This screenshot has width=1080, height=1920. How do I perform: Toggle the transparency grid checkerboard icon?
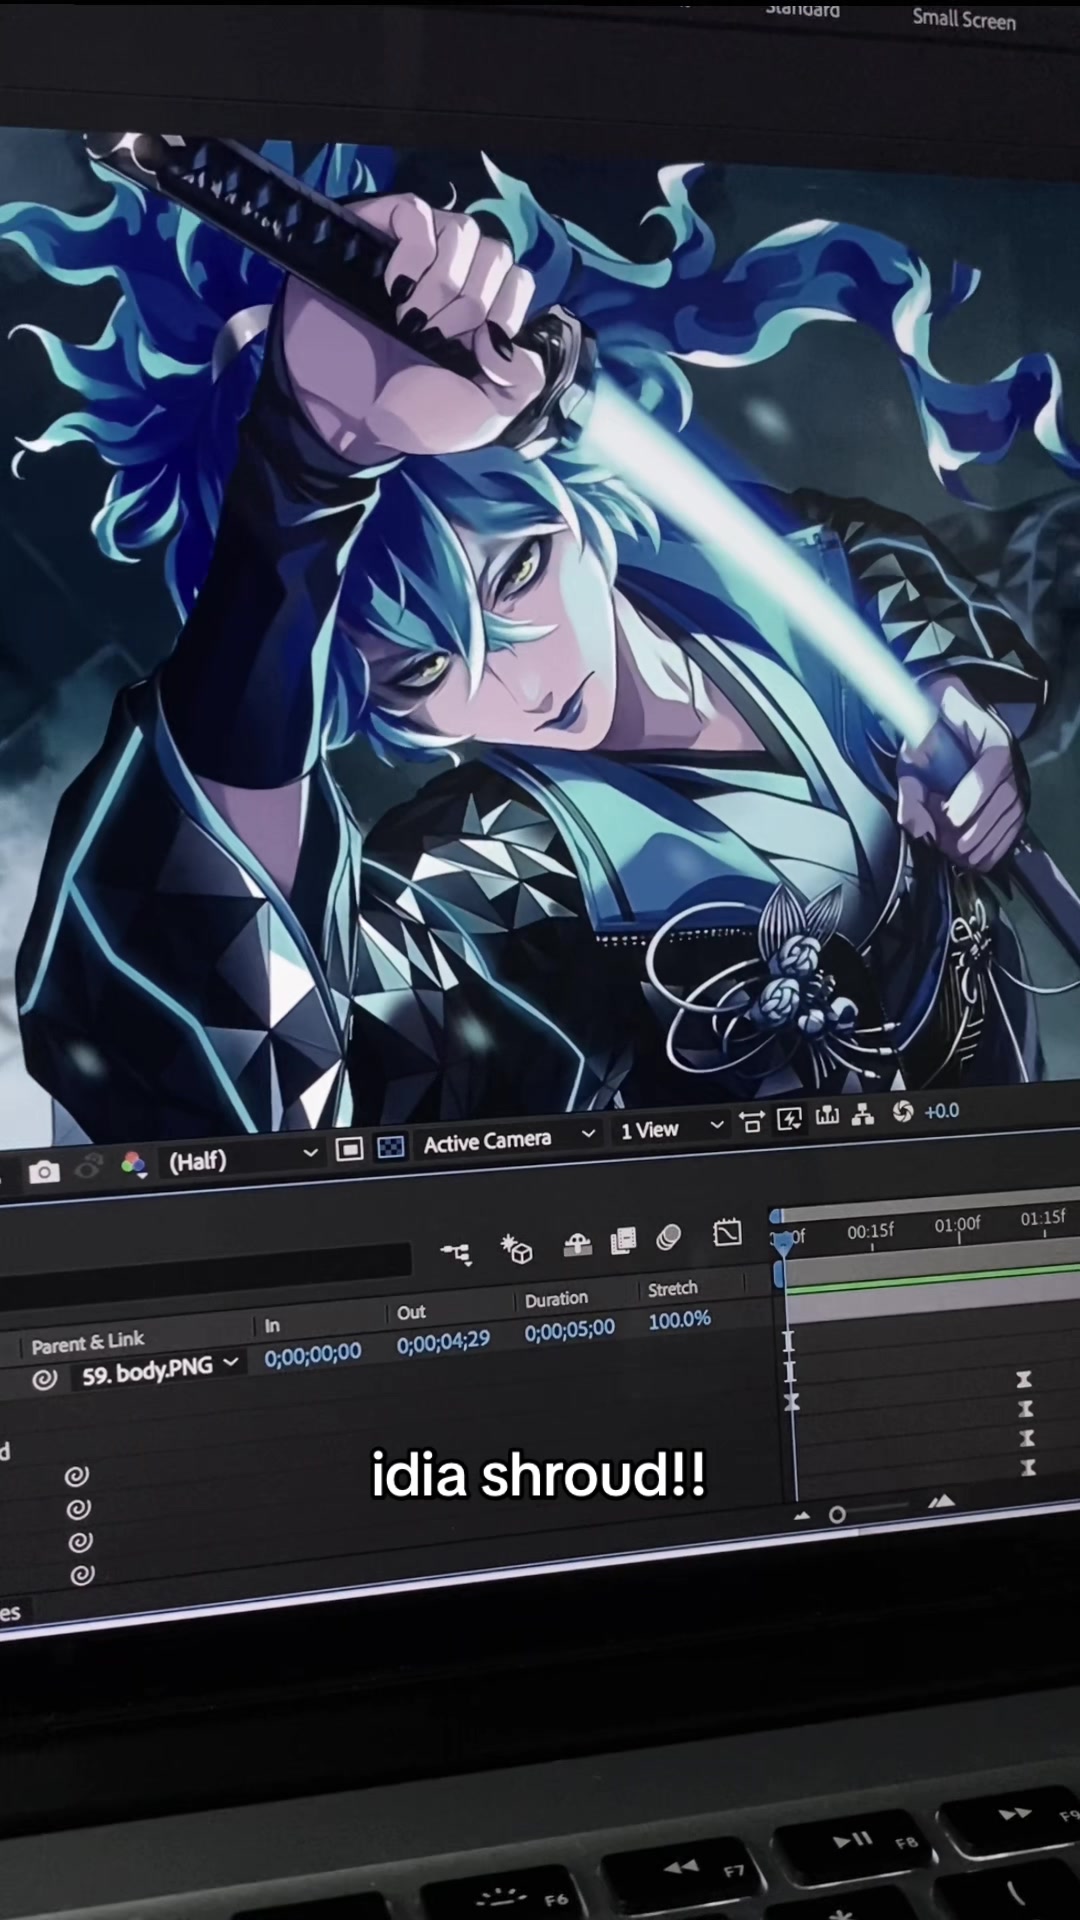point(391,1147)
